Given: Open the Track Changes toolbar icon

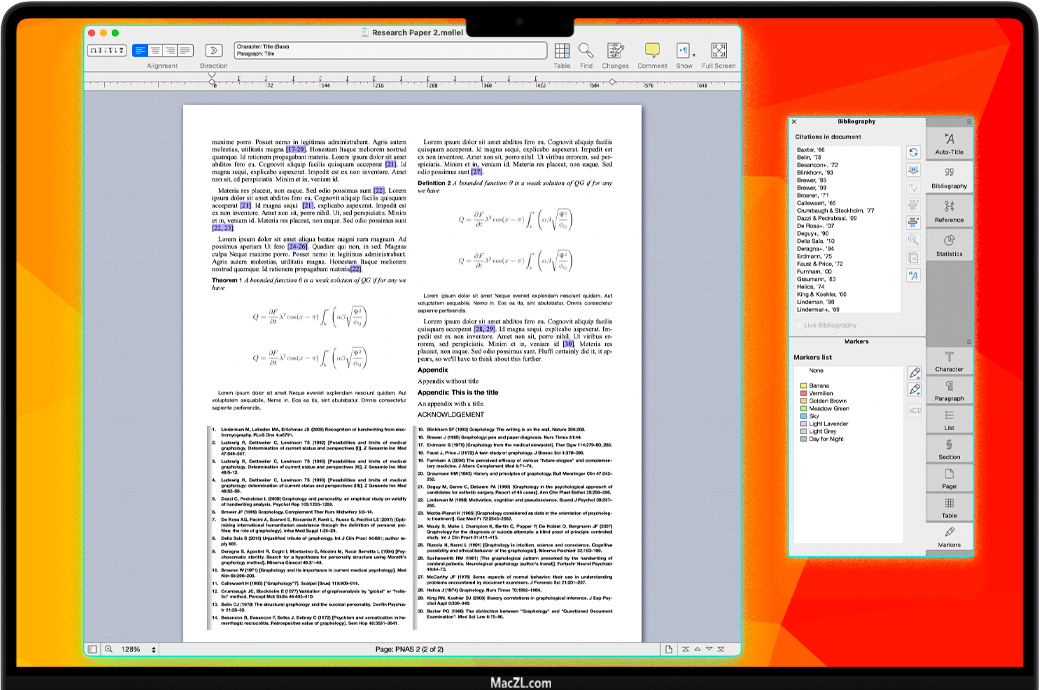Looking at the screenshot, I should point(615,51).
